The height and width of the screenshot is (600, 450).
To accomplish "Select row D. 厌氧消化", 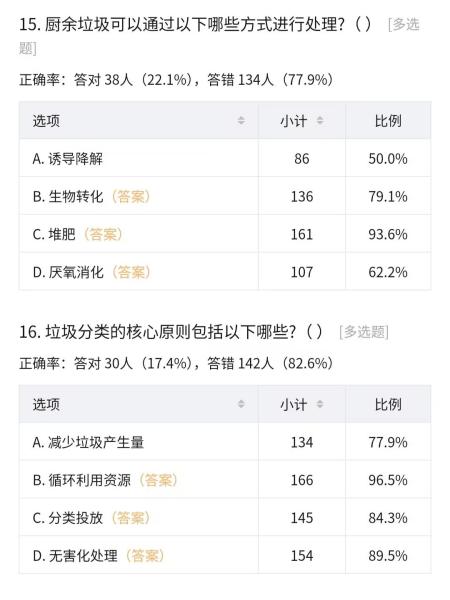I will [225, 272].
